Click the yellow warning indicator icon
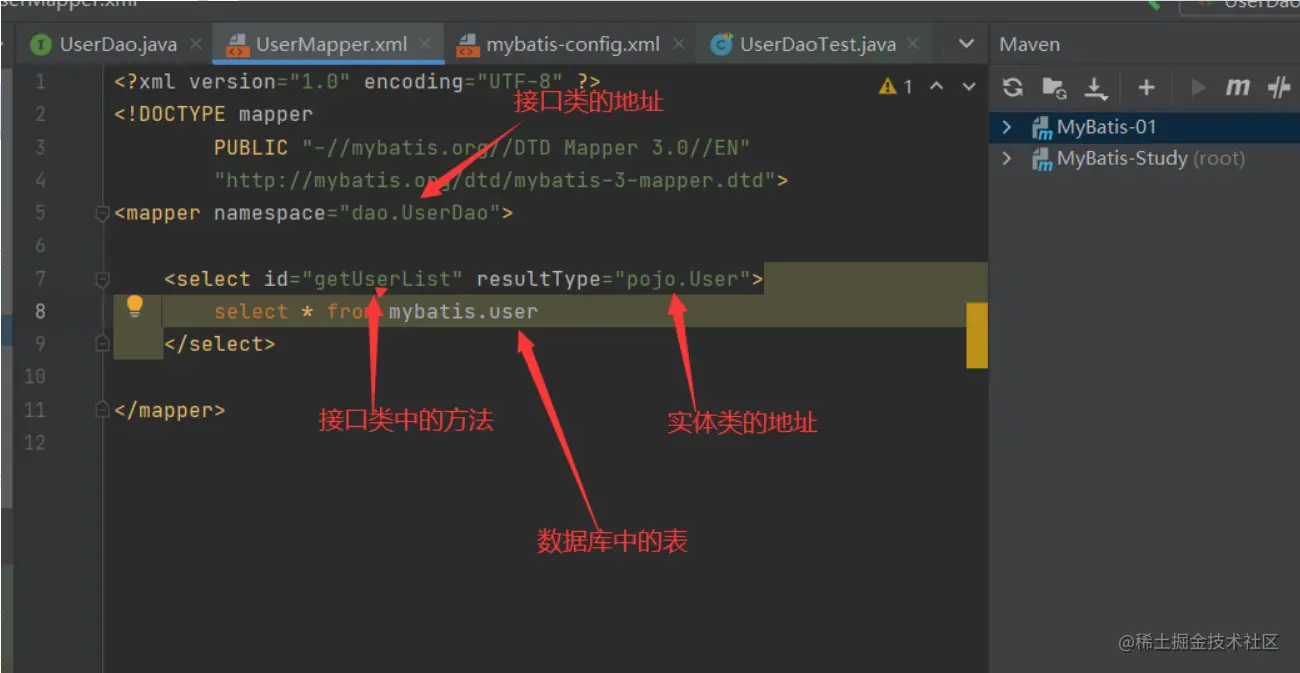1300x673 pixels. 887,87
